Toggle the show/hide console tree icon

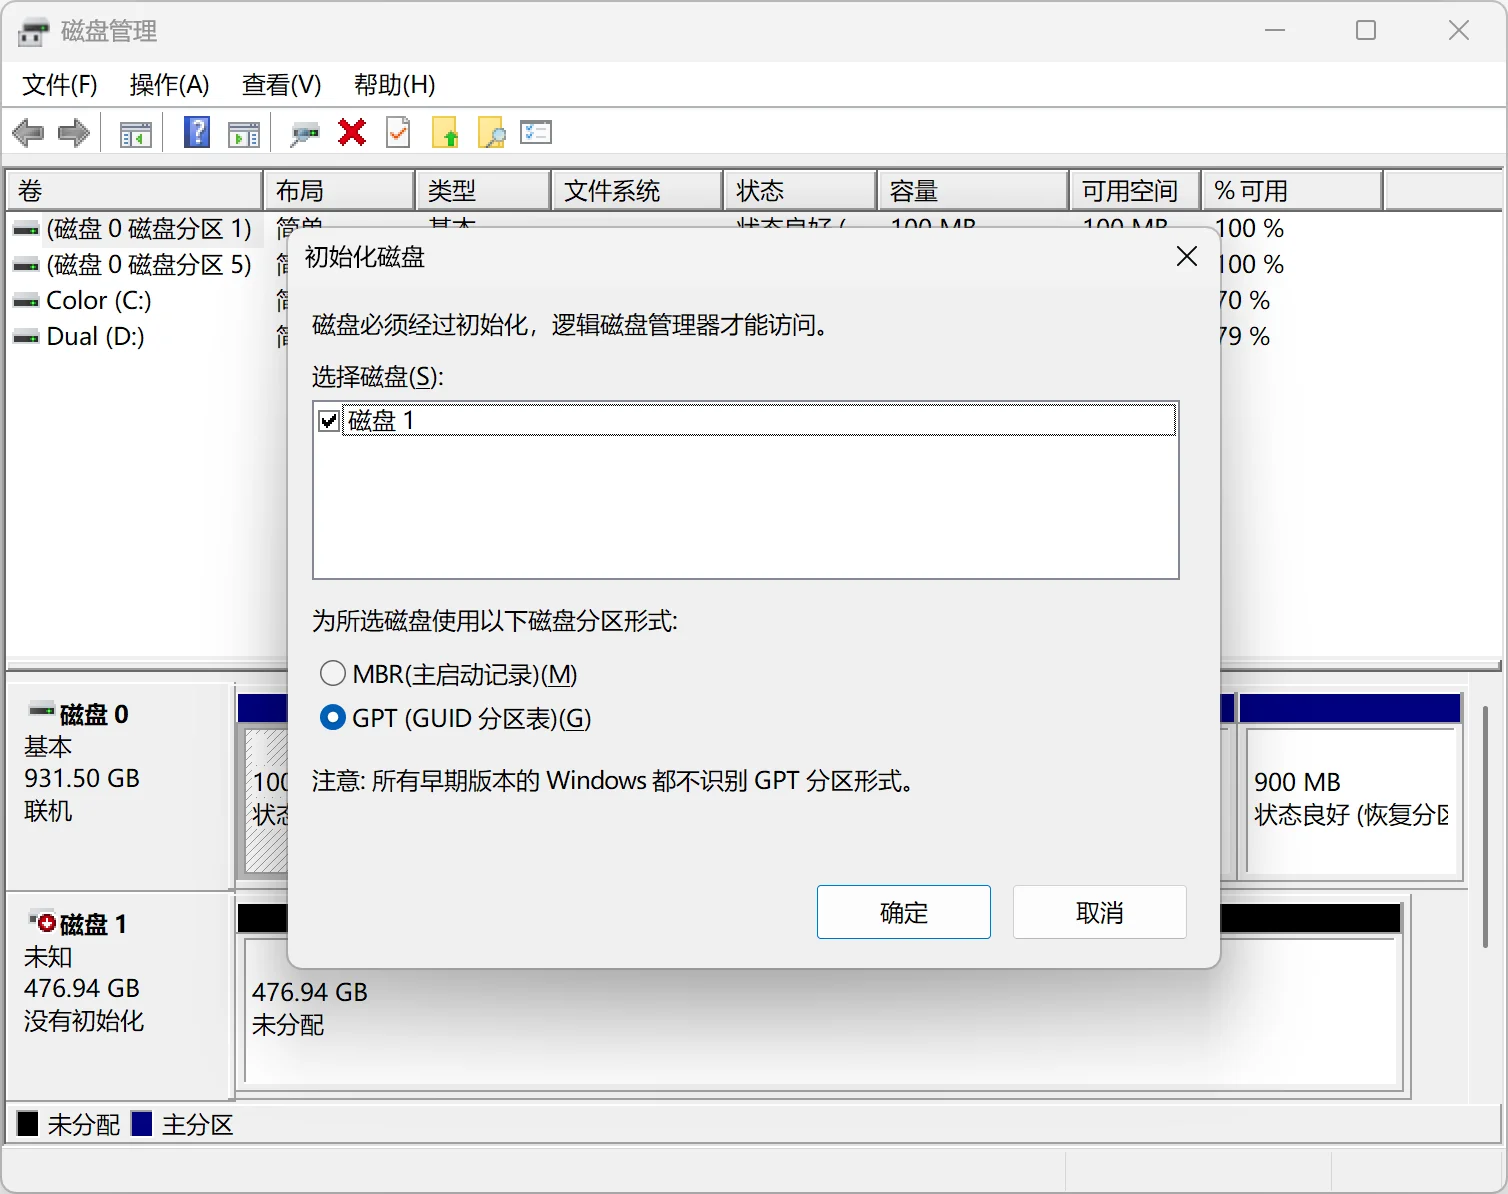click(135, 133)
